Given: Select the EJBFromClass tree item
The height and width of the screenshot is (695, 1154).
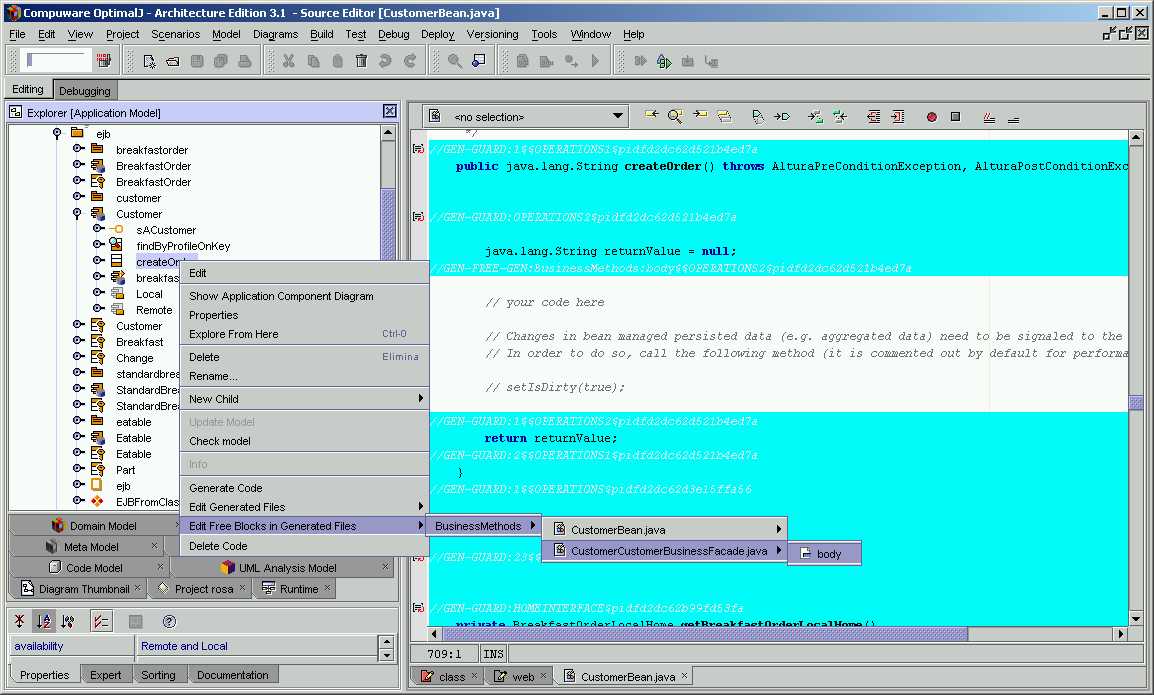Looking at the screenshot, I should click(147, 502).
